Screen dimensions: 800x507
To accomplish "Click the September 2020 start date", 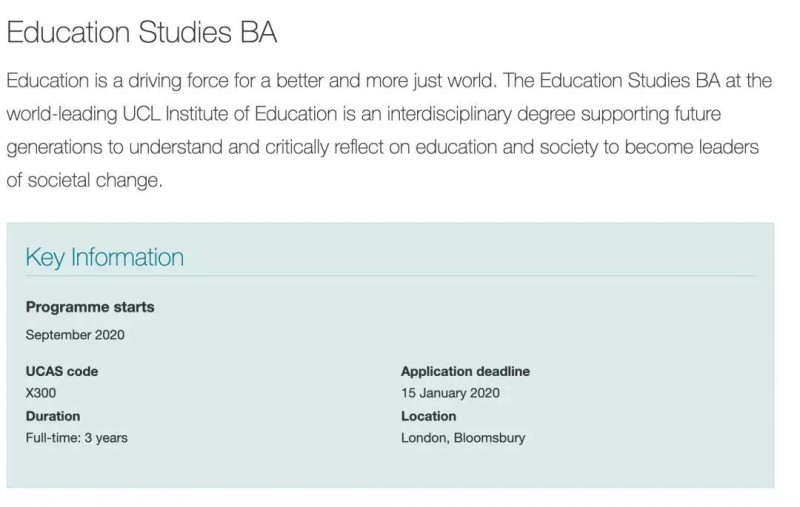I will 75,335.
